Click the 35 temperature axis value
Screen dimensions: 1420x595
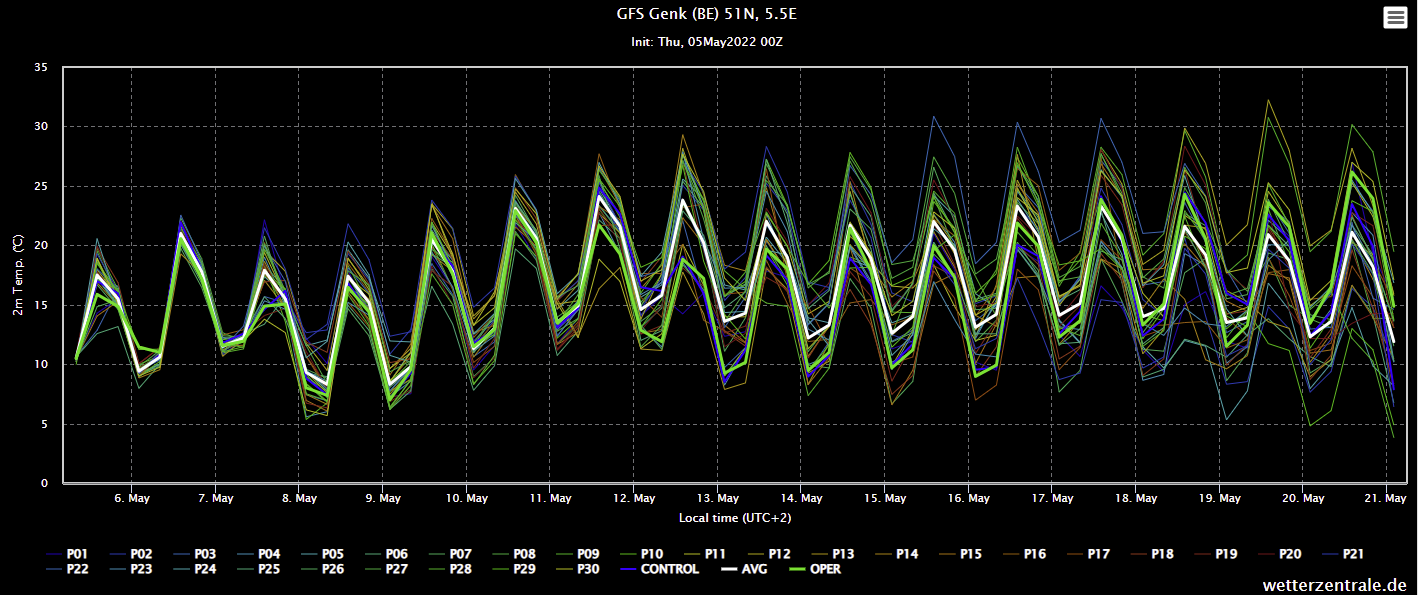pos(41,68)
